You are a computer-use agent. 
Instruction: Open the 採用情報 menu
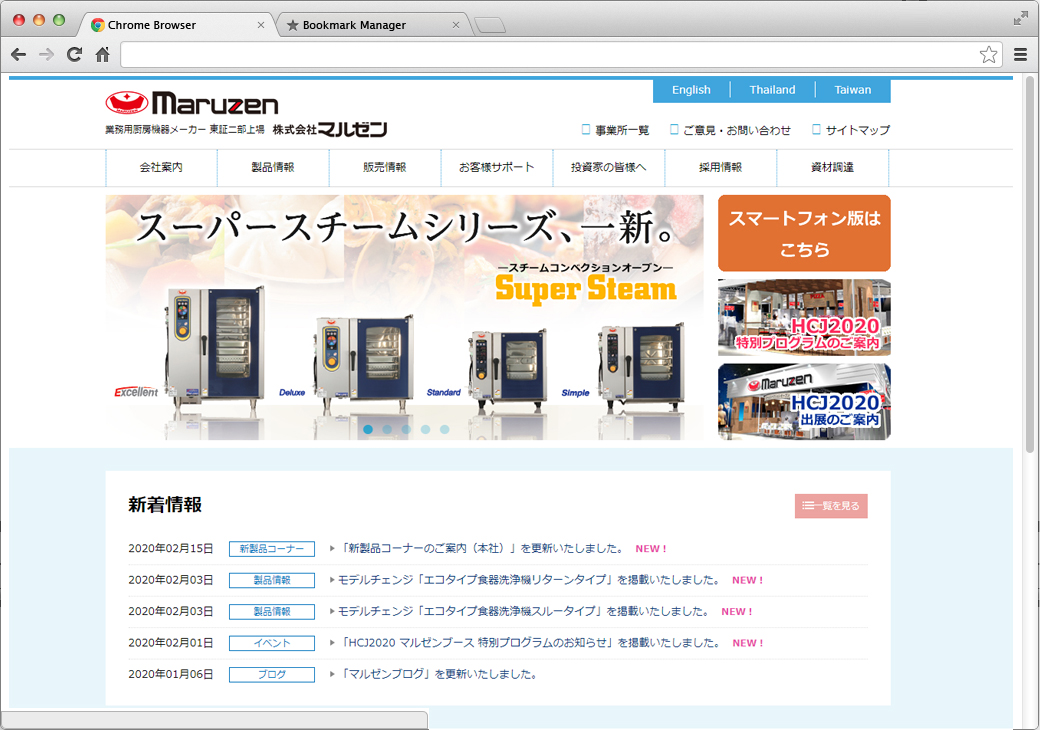(720, 168)
